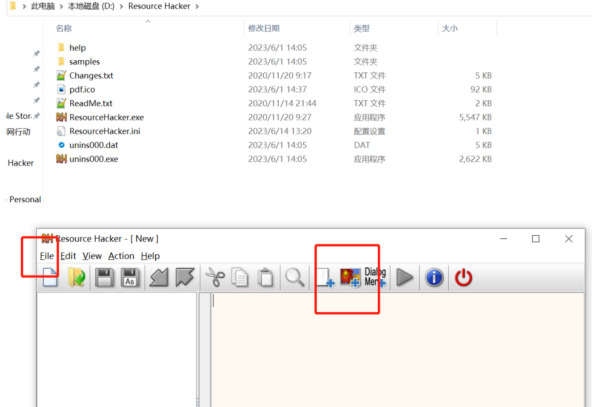Select ResourceHacker.exe in the file list
Image resolution: width=592 pixels, height=407 pixels.
(106, 117)
